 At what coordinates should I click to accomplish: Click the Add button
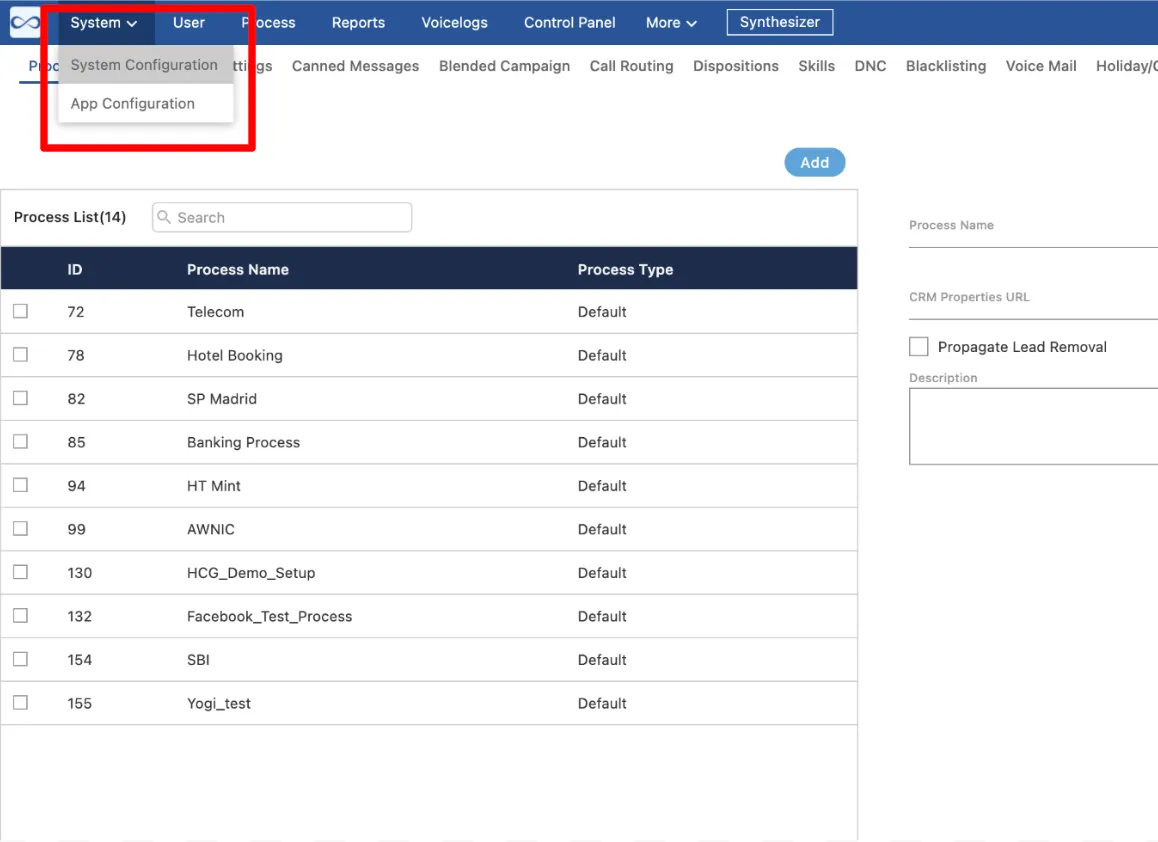815,162
